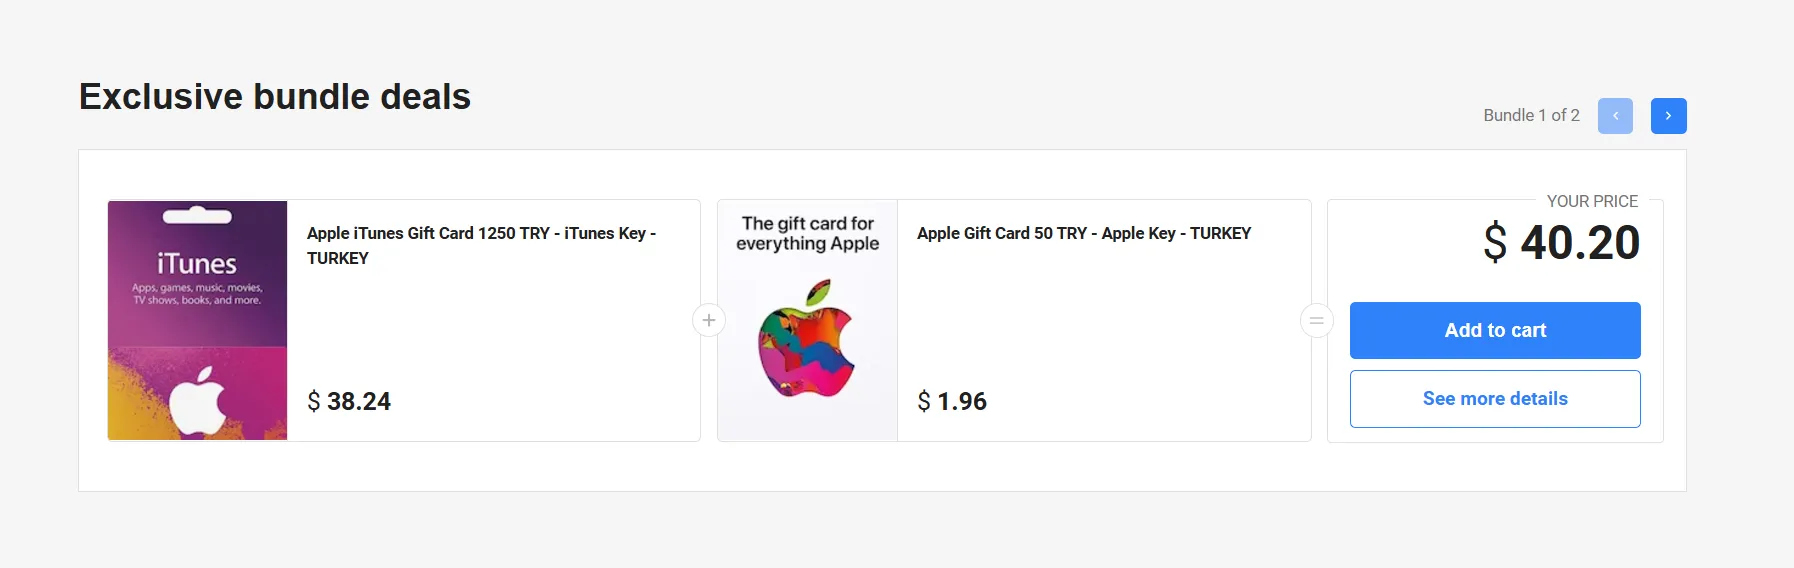
Task: Click the white hanger slot atop iTunes card
Action: pos(197,216)
